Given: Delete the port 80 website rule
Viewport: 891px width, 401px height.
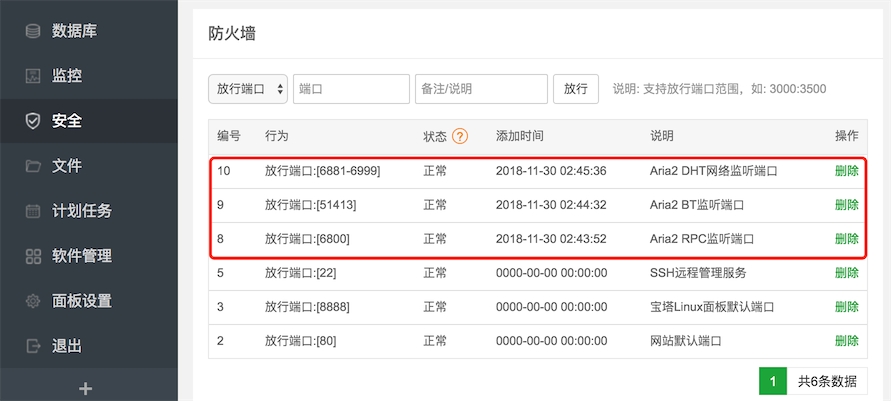Looking at the screenshot, I should click(x=847, y=341).
